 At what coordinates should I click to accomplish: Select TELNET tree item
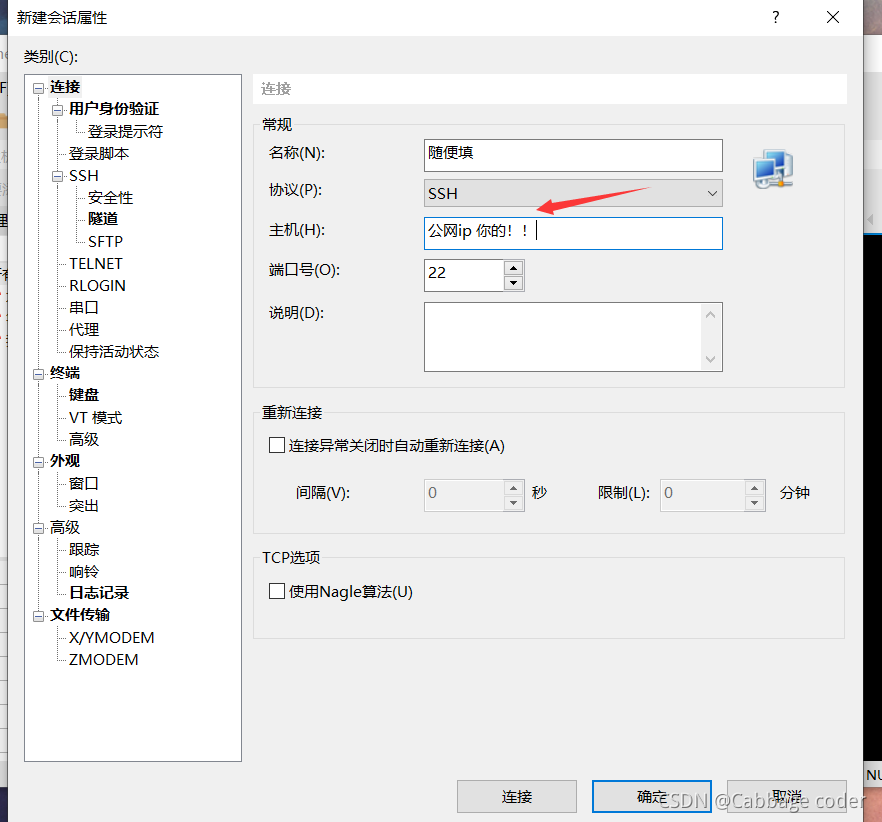pyautogui.click(x=96, y=264)
